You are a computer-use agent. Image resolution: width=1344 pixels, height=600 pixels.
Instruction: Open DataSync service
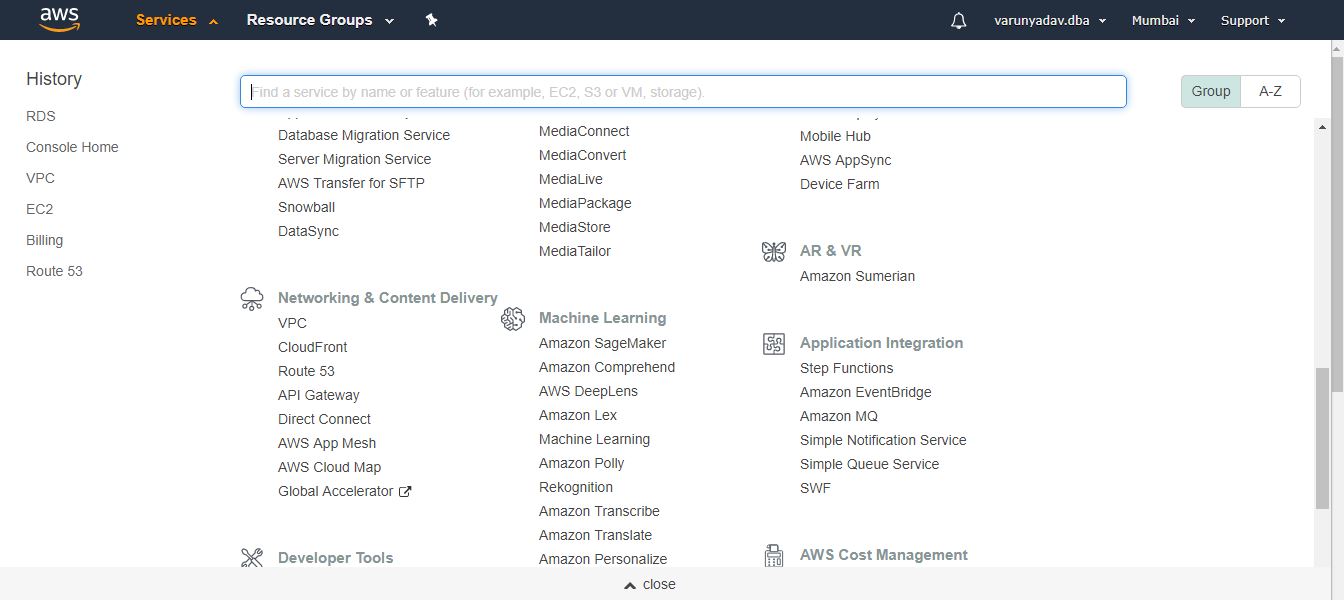[308, 231]
